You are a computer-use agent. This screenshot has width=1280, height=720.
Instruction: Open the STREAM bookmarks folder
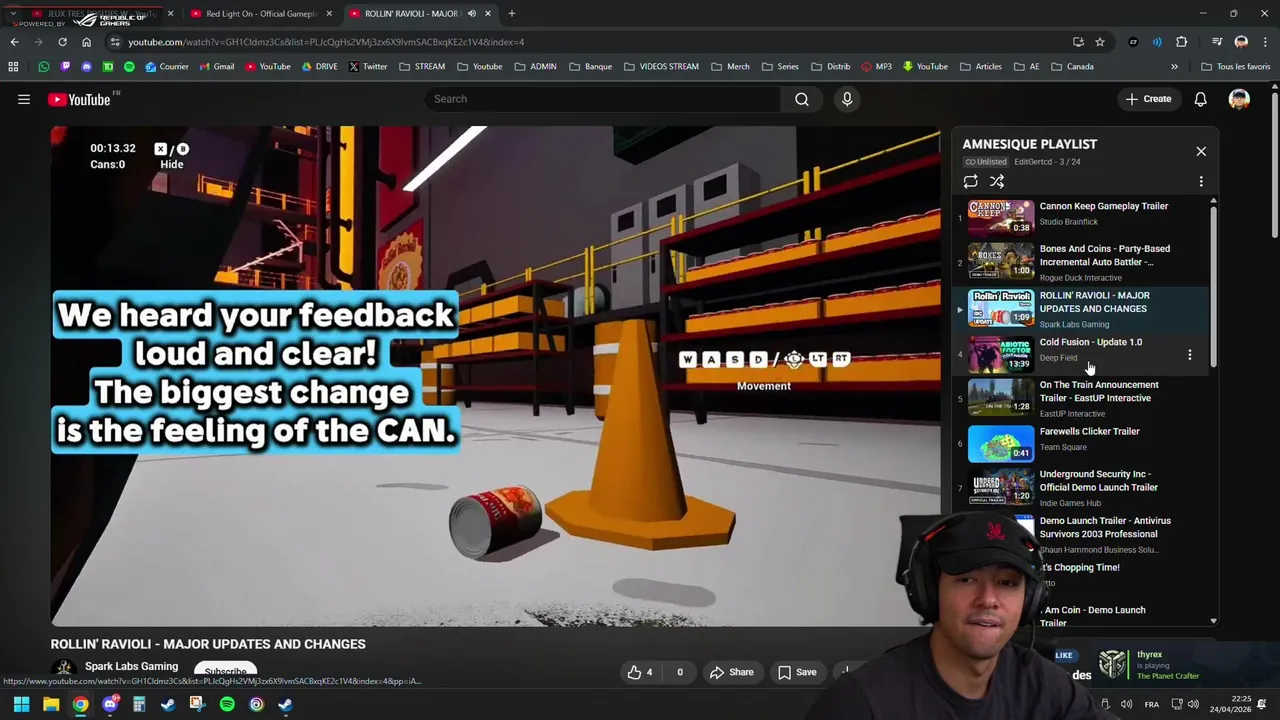422,67
